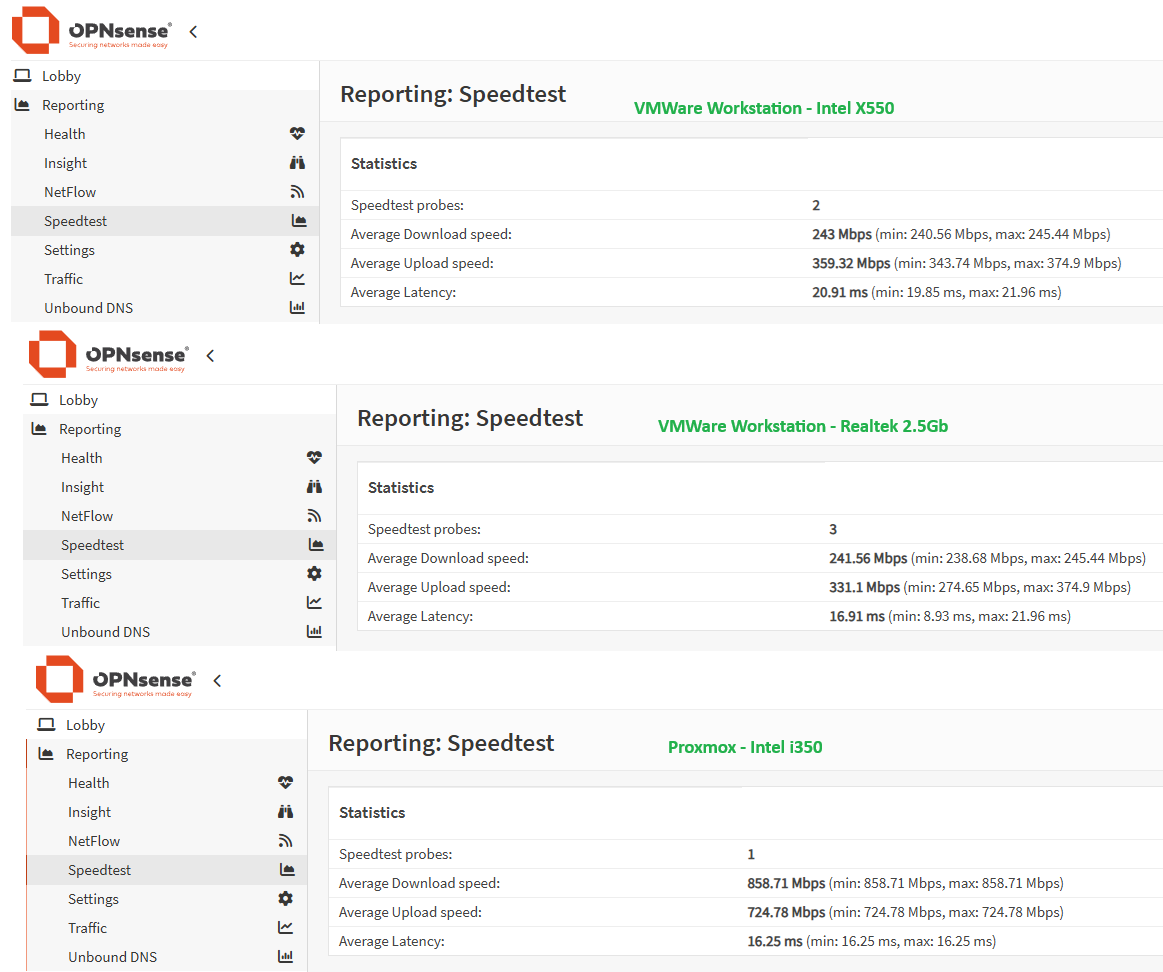The image size is (1163, 972).
Task: Open Health heart icon in Realtek 2.5Gb panel
Action: coord(314,458)
